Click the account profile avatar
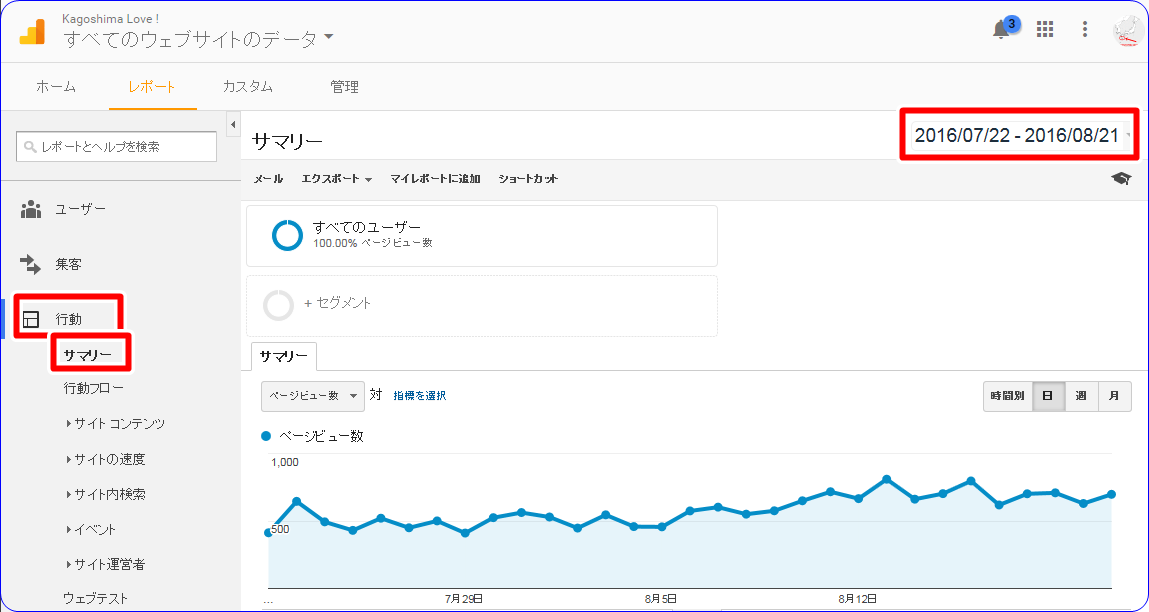1149x612 pixels. click(x=1127, y=30)
